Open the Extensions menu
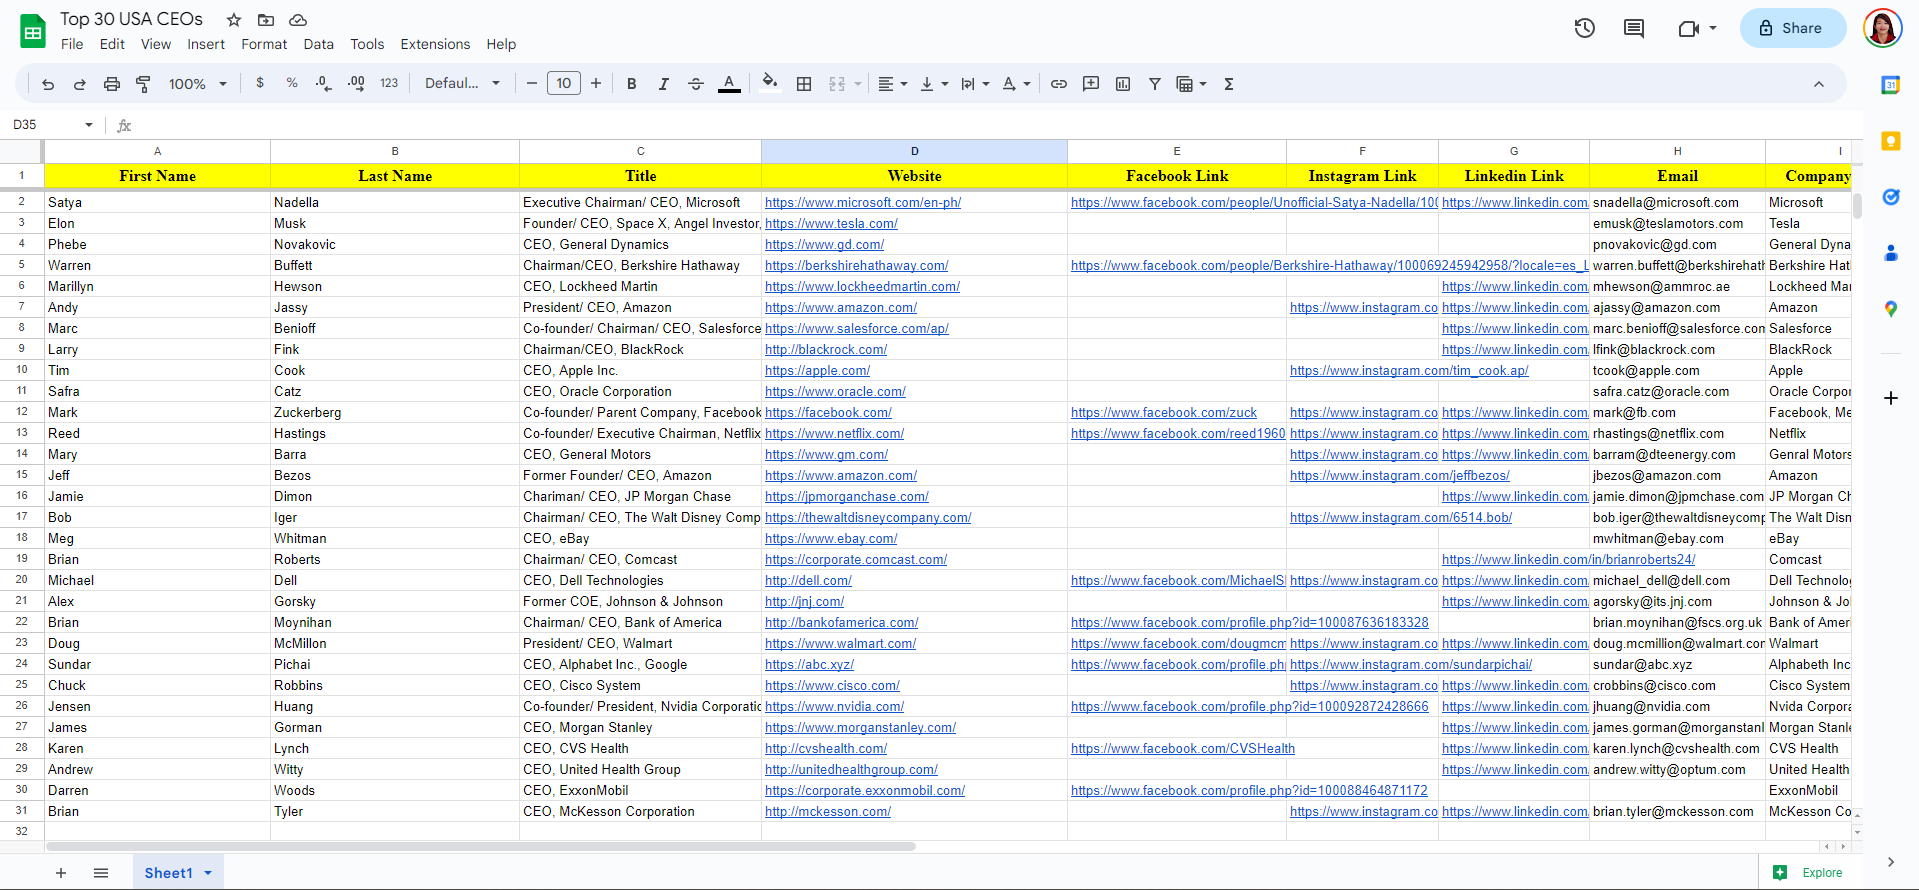This screenshot has width=1919, height=890. [x=435, y=44]
